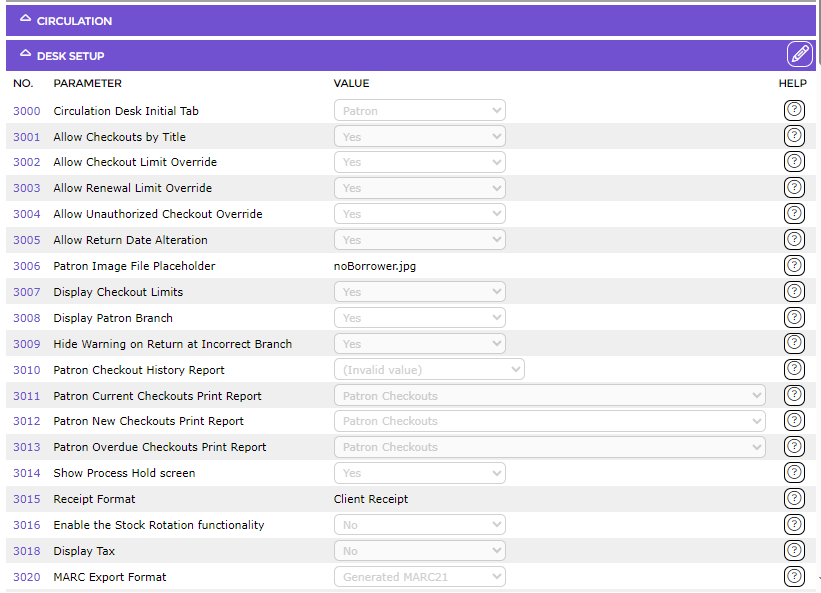821x593 pixels.
Task: Open Show Process Hold screen dropdown
Action: 420,473
